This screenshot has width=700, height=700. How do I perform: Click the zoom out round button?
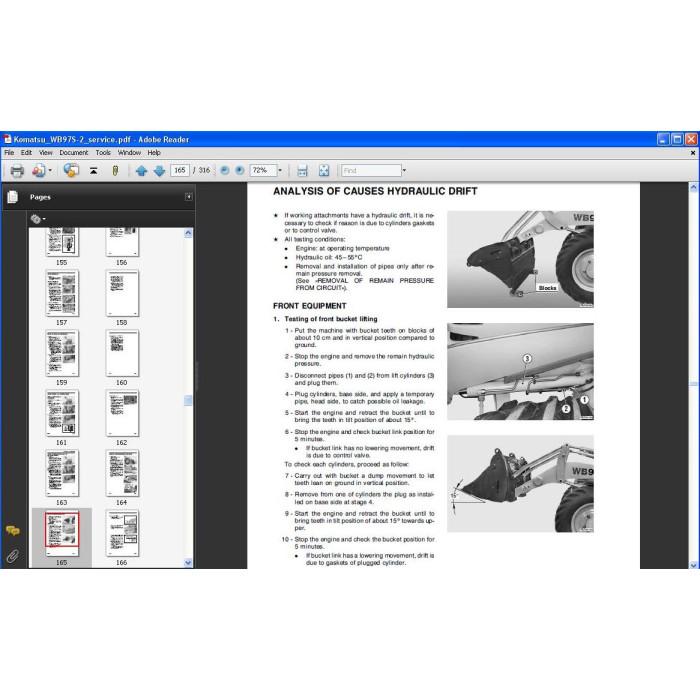pos(225,171)
